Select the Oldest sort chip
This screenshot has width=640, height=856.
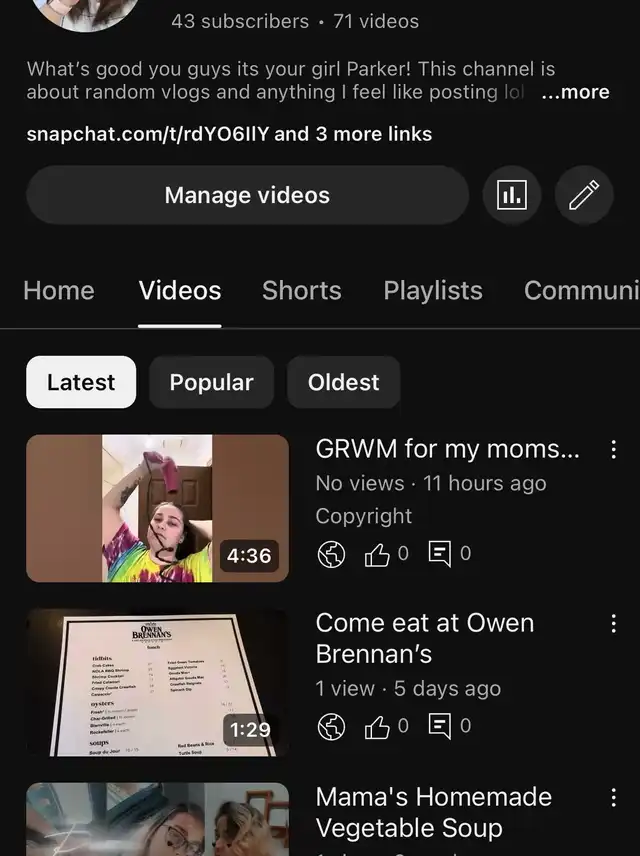pyautogui.click(x=343, y=382)
